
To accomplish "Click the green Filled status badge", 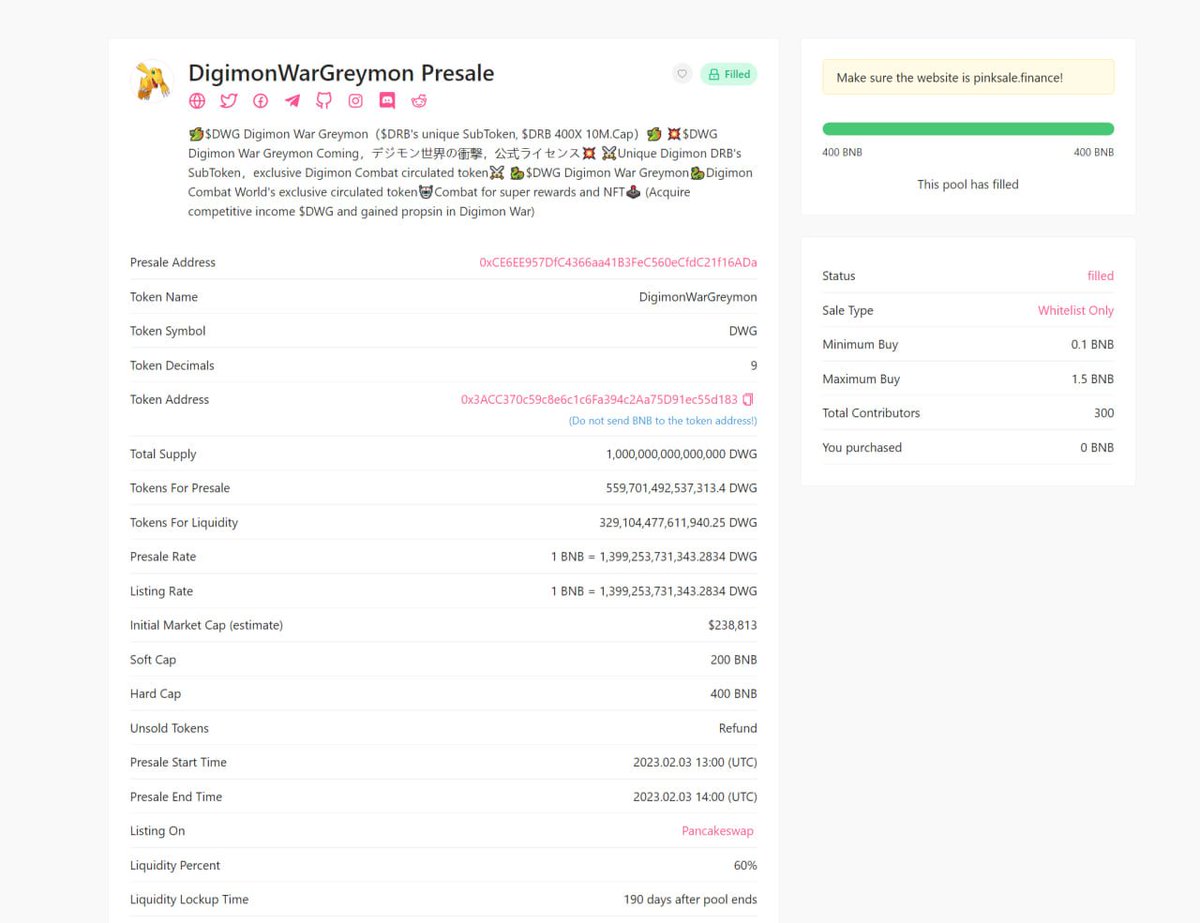I will pos(728,74).
